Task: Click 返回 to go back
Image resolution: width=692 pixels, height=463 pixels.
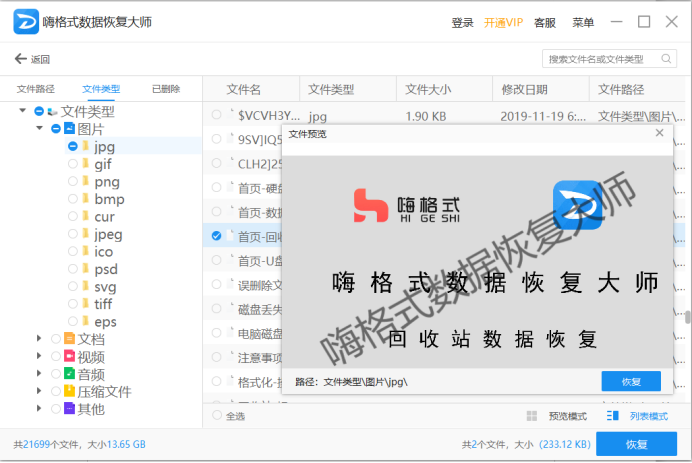Action: point(40,59)
